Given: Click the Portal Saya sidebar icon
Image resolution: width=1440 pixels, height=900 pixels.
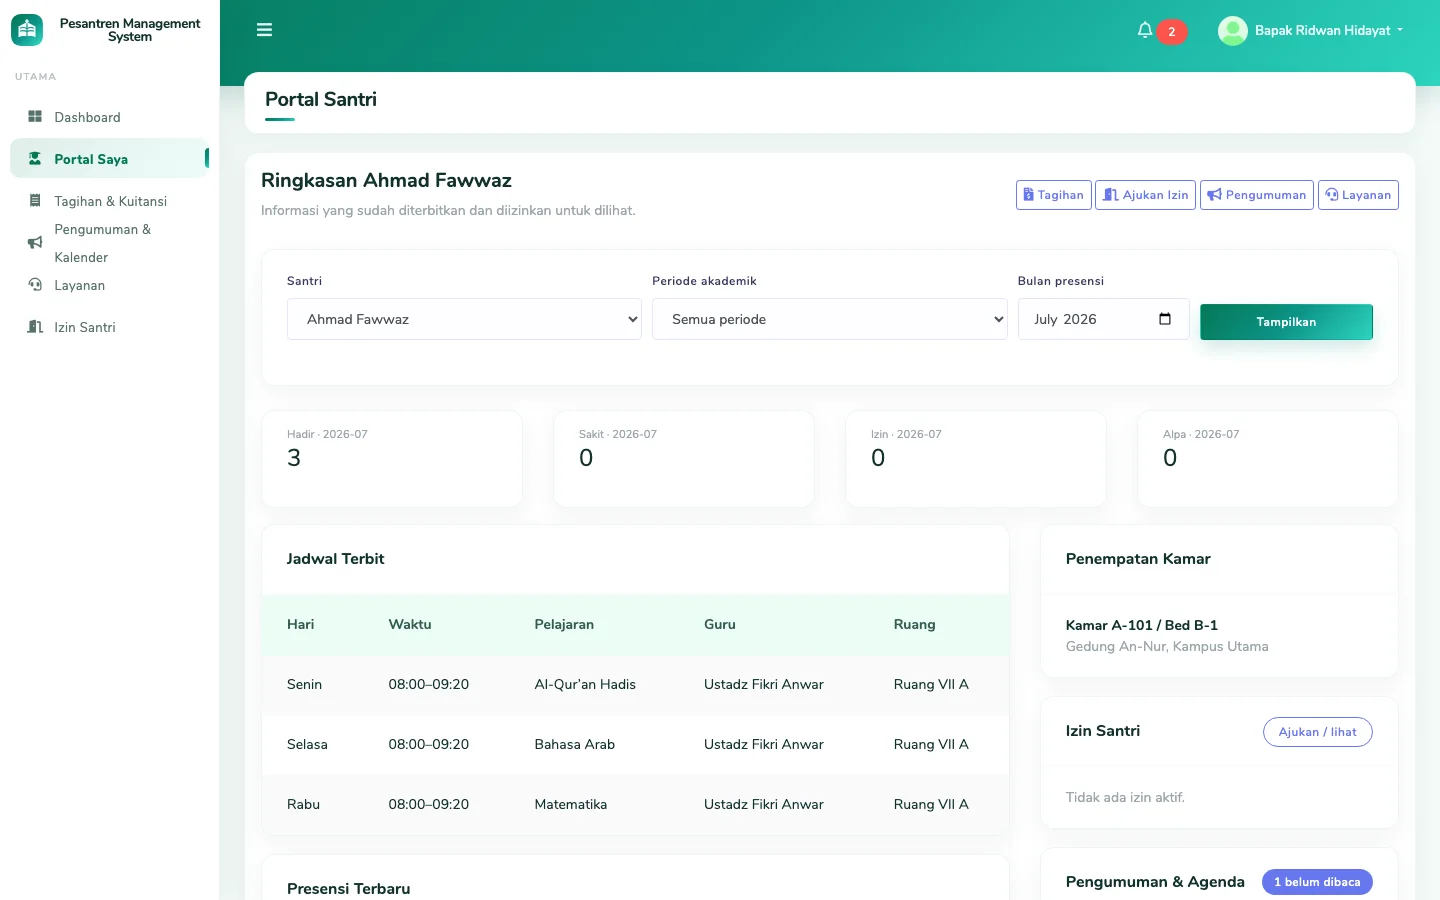Looking at the screenshot, I should (x=35, y=159).
